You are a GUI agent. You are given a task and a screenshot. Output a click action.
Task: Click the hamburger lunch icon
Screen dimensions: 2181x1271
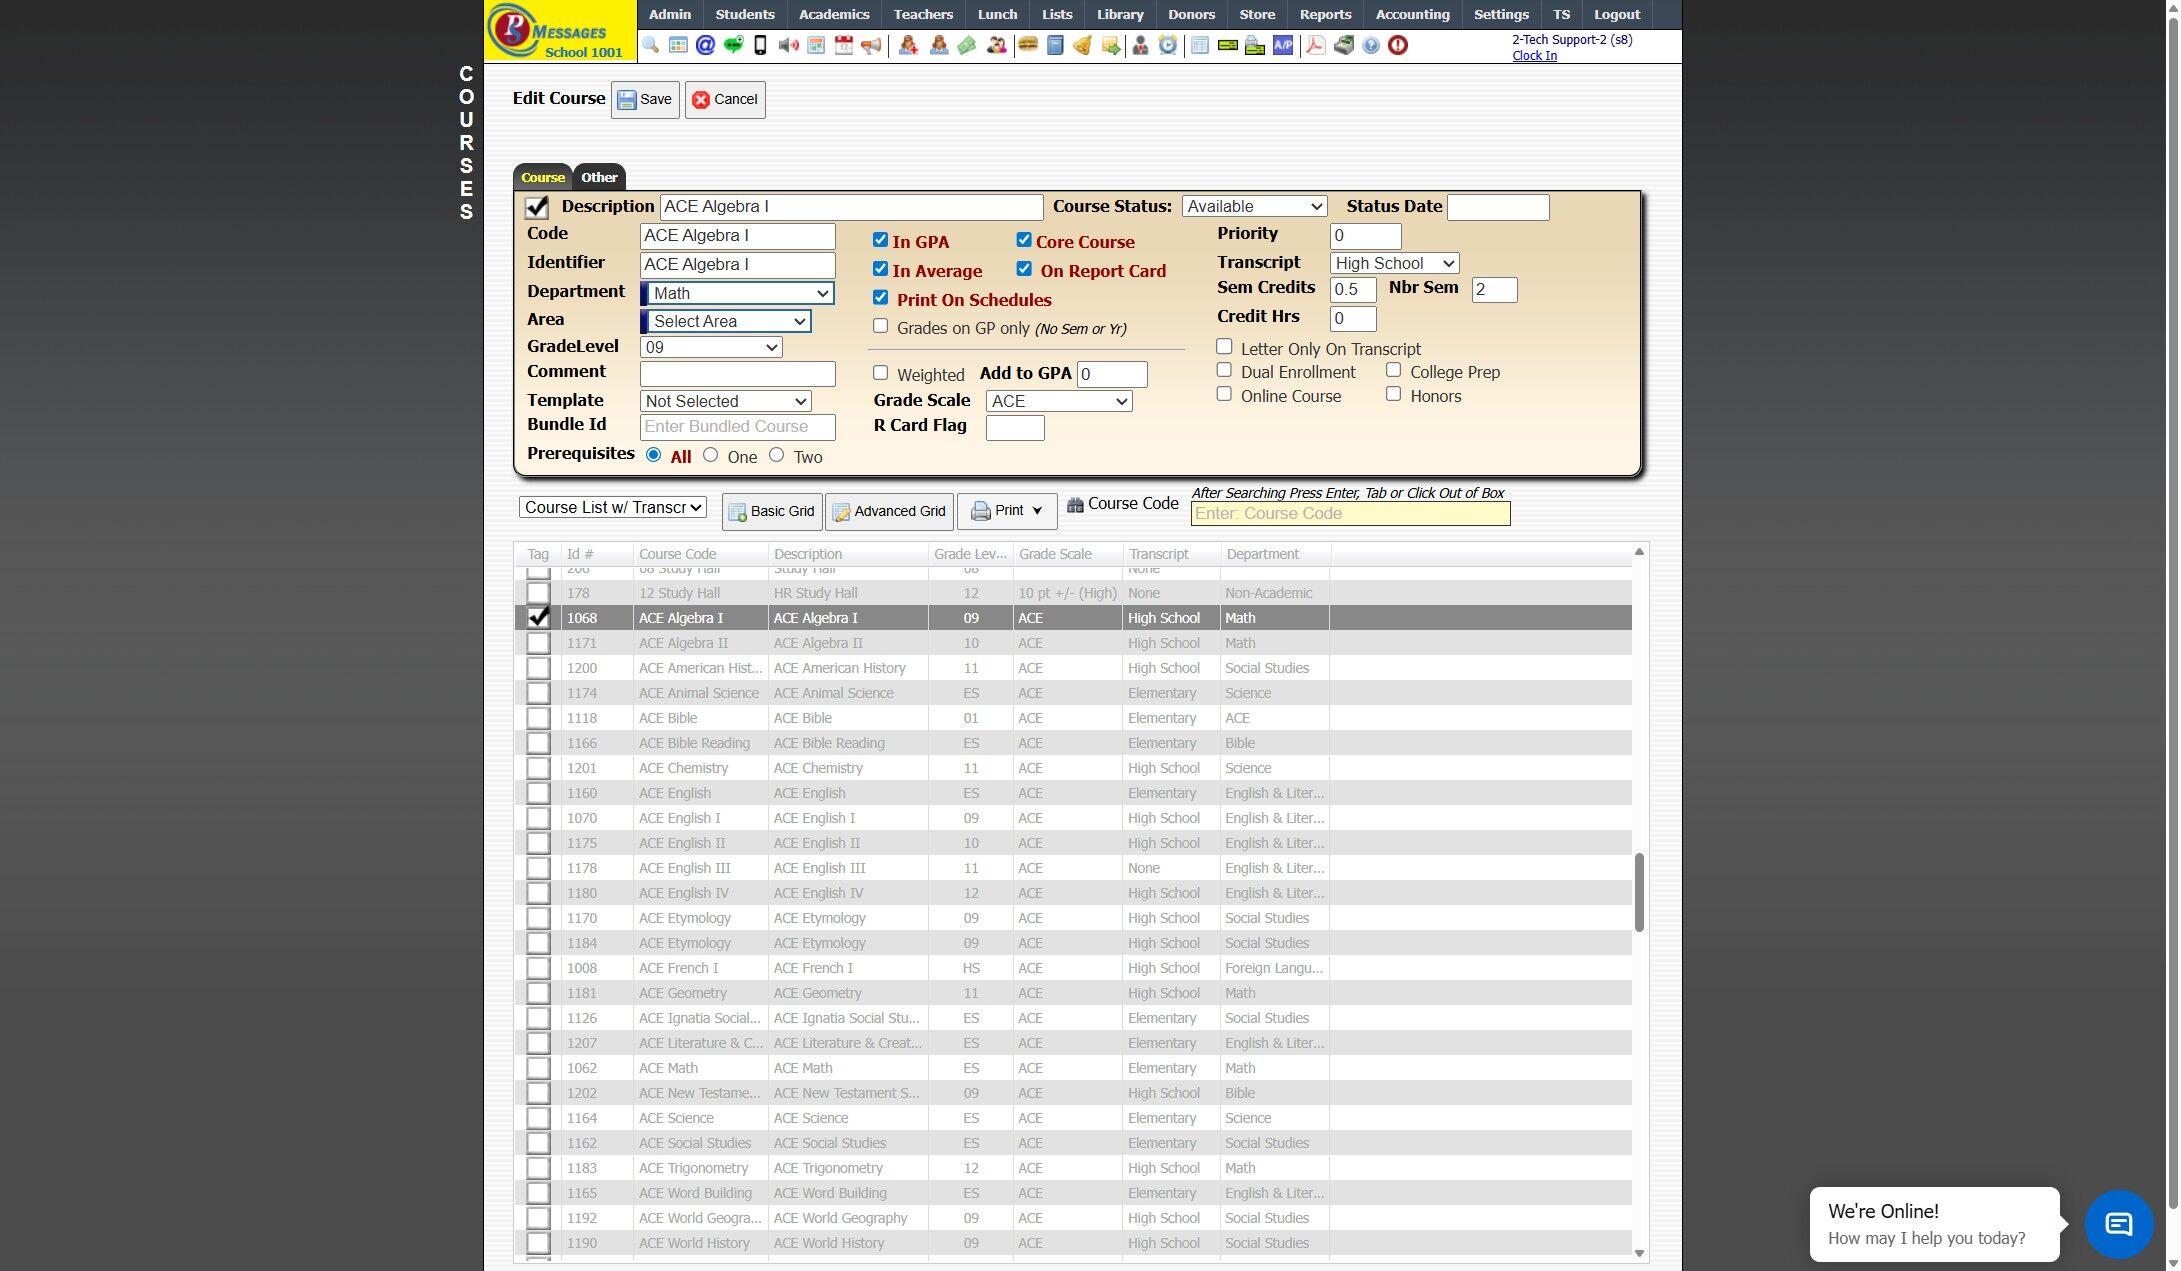pos(1027,45)
